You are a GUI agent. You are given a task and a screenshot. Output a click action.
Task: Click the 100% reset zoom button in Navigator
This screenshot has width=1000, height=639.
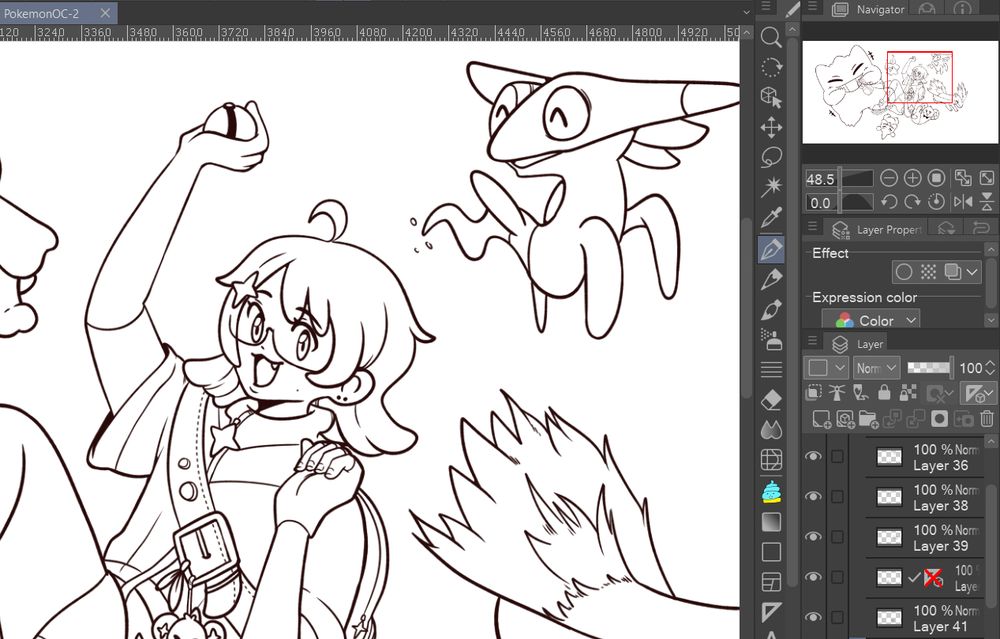(x=936, y=178)
